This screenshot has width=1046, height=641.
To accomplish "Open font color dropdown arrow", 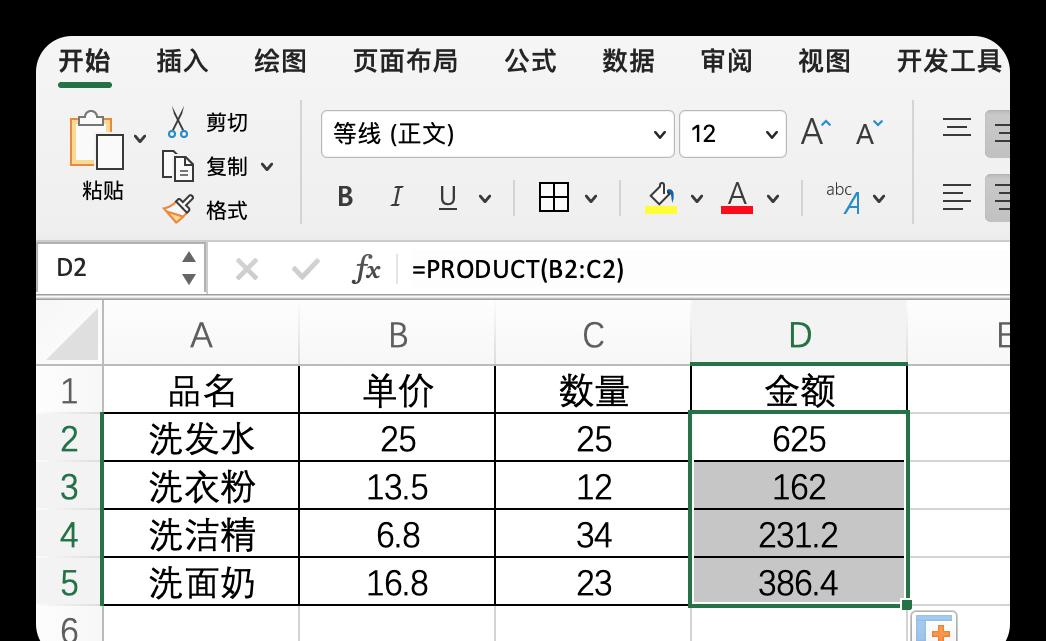I will (x=772, y=198).
